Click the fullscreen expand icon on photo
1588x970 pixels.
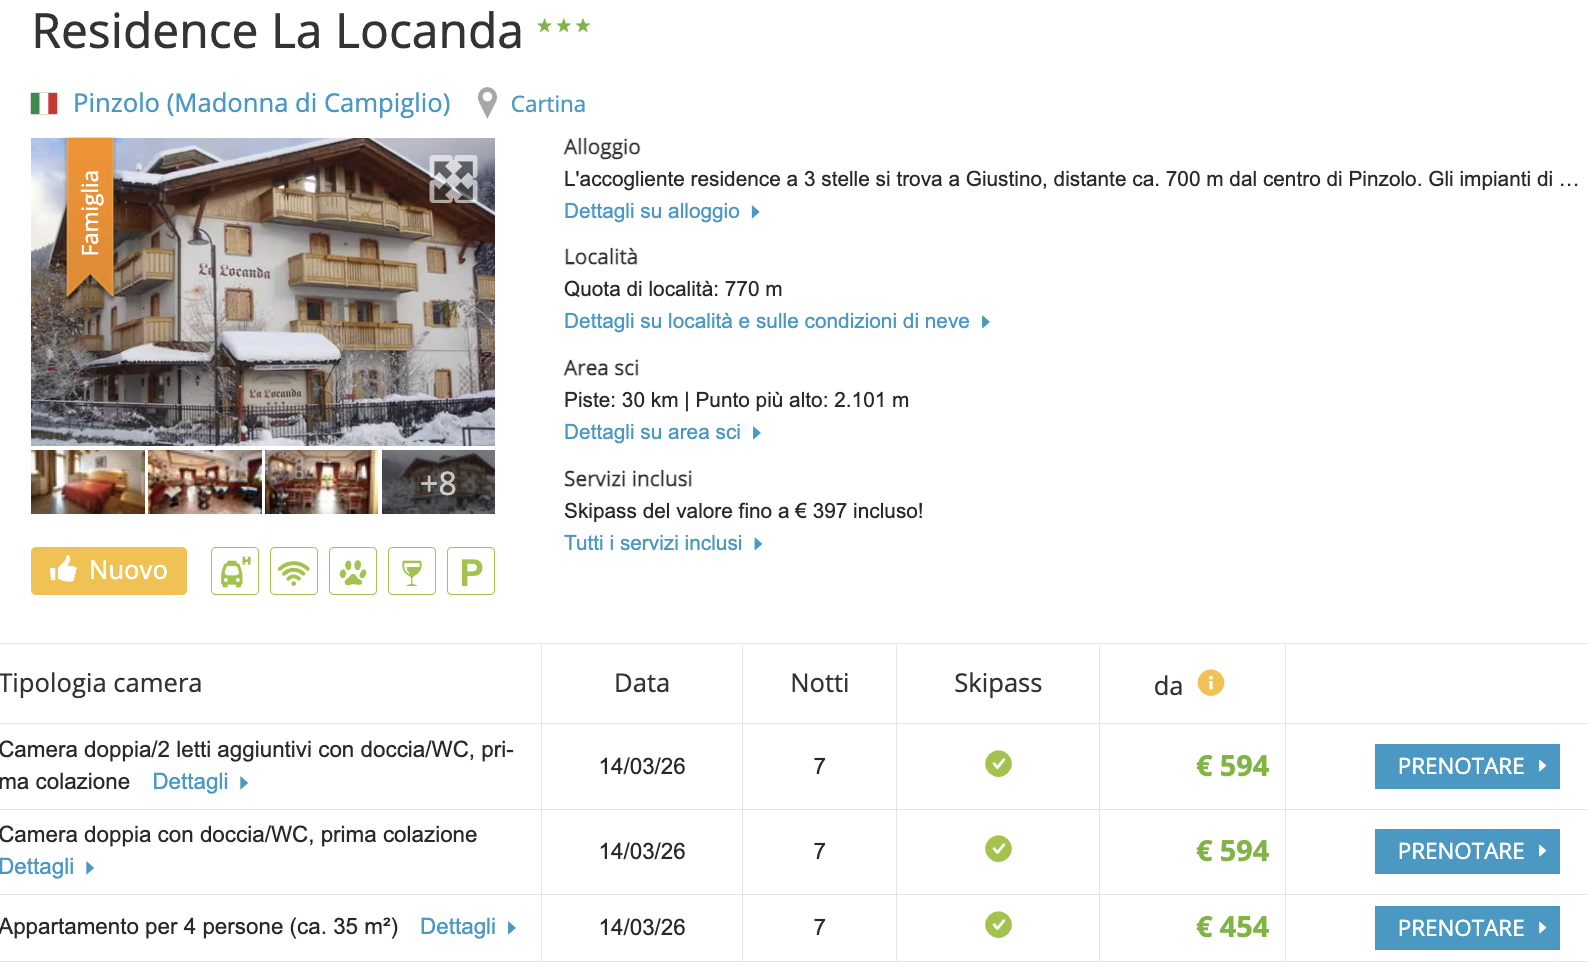453,179
